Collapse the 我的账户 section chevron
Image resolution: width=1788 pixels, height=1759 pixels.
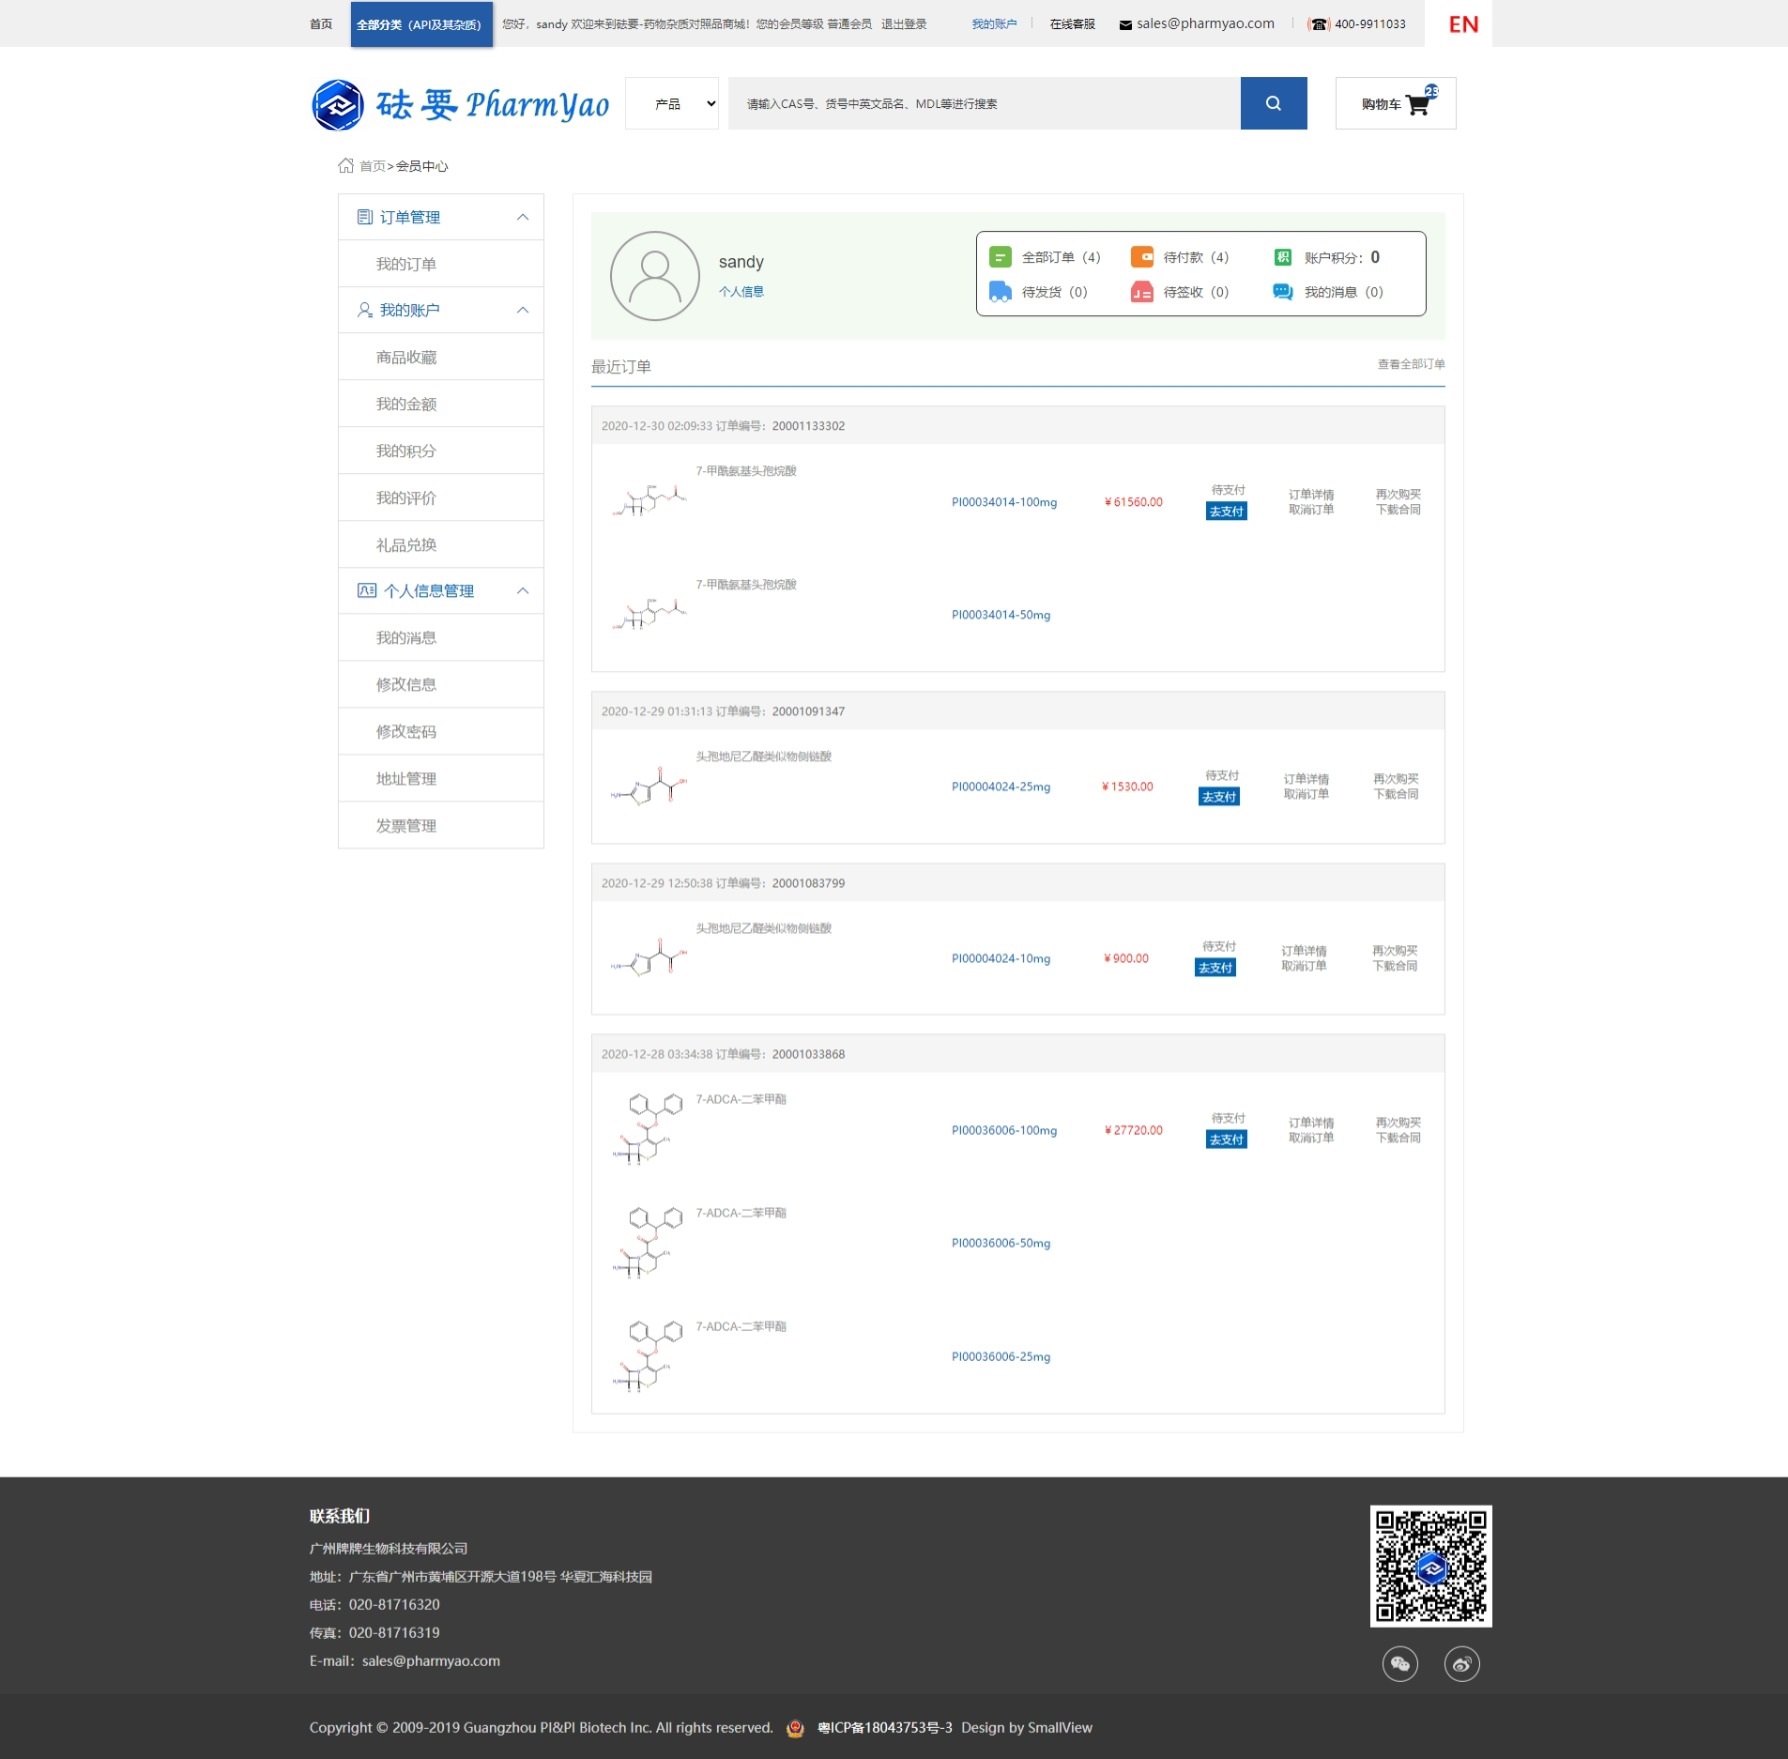click(x=522, y=310)
